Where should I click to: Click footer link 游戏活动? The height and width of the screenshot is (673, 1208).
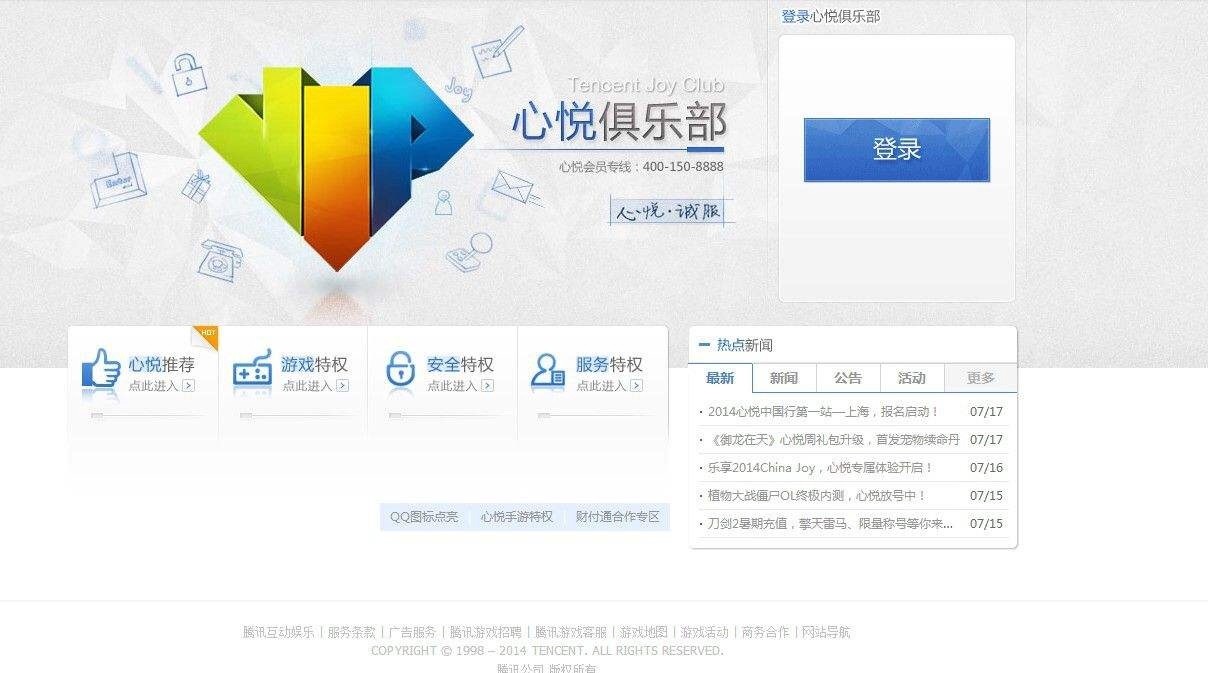pyautogui.click(x=705, y=632)
